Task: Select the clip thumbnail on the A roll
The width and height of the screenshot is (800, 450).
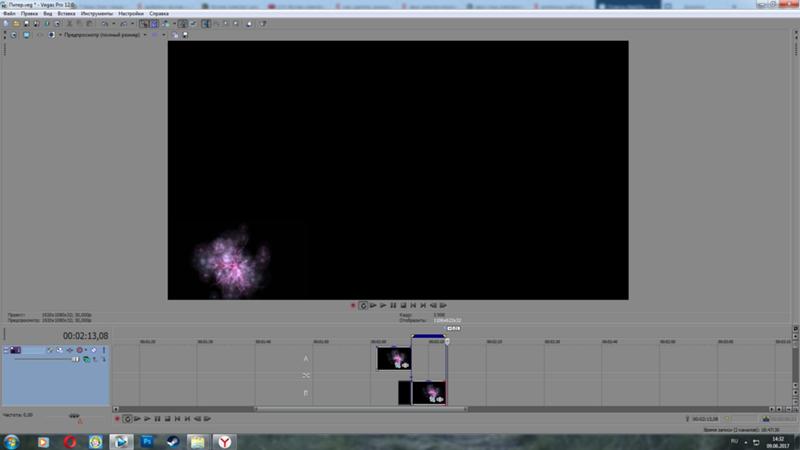Action: pyautogui.click(x=394, y=358)
